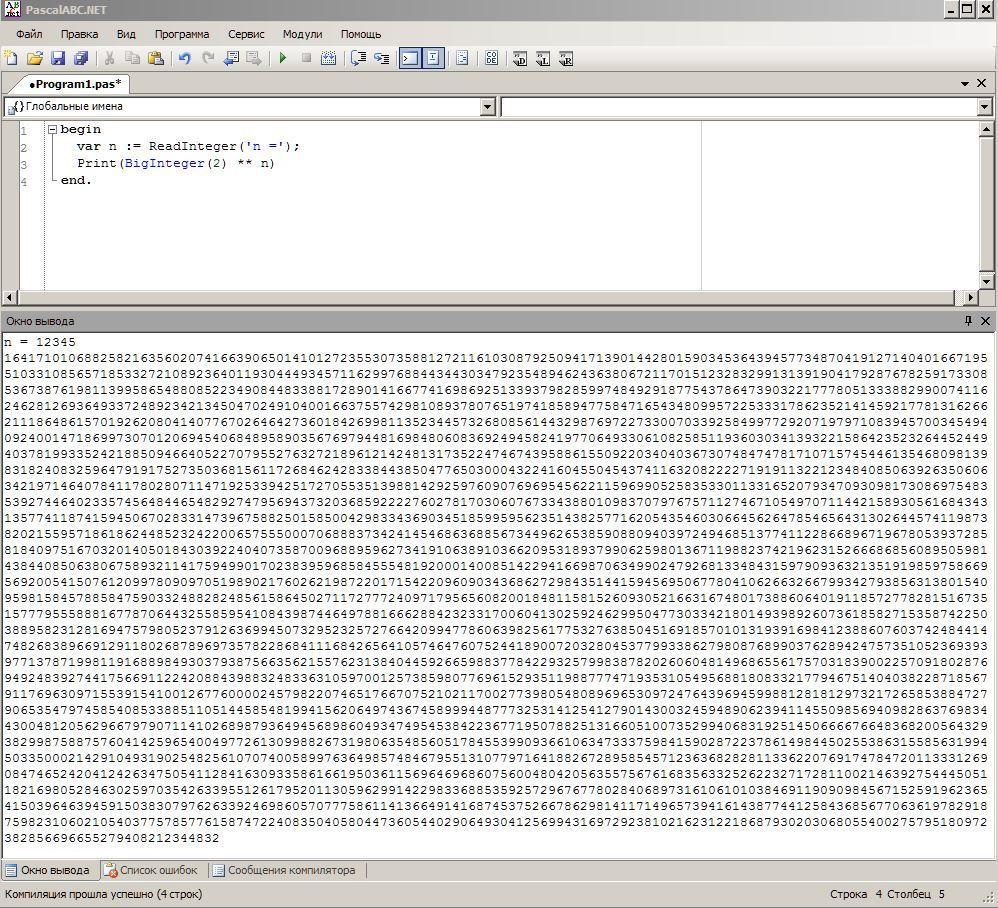The image size is (998, 908).
Task: Open the Сервис menu
Action: (246, 34)
